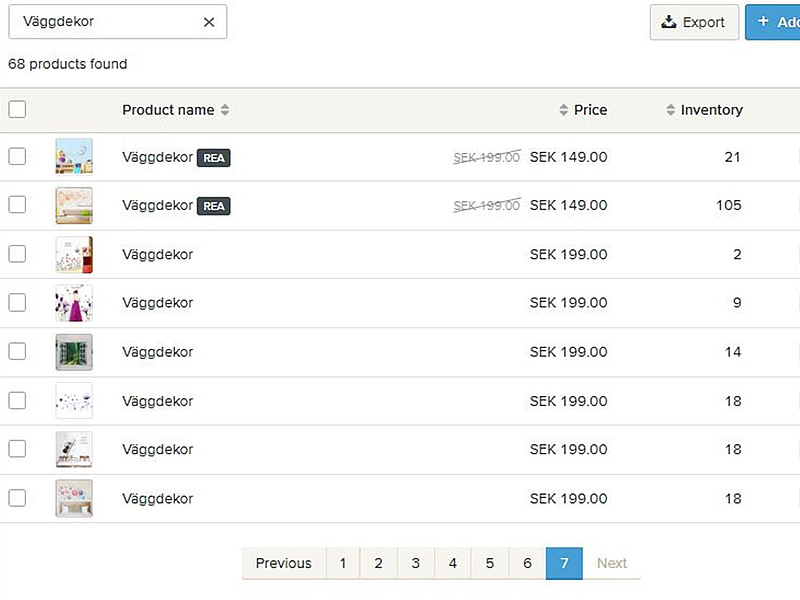Screen dimensions: 800x600
Task: Open the purple dress wall decor thumbnail
Action: (74, 303)
